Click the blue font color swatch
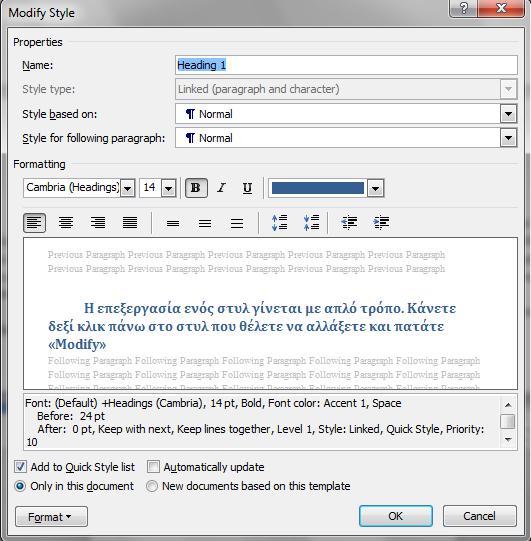Screen dimensions: 531x541 (x=318, y=188)
